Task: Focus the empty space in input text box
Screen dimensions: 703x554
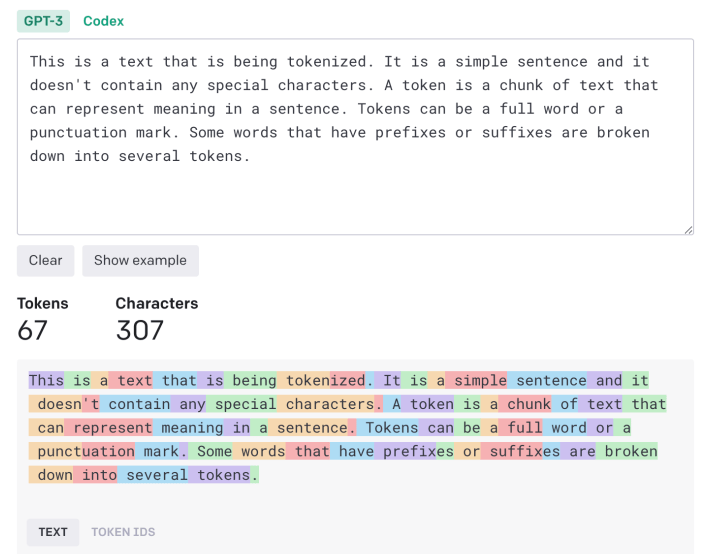Action: (355, 200)
